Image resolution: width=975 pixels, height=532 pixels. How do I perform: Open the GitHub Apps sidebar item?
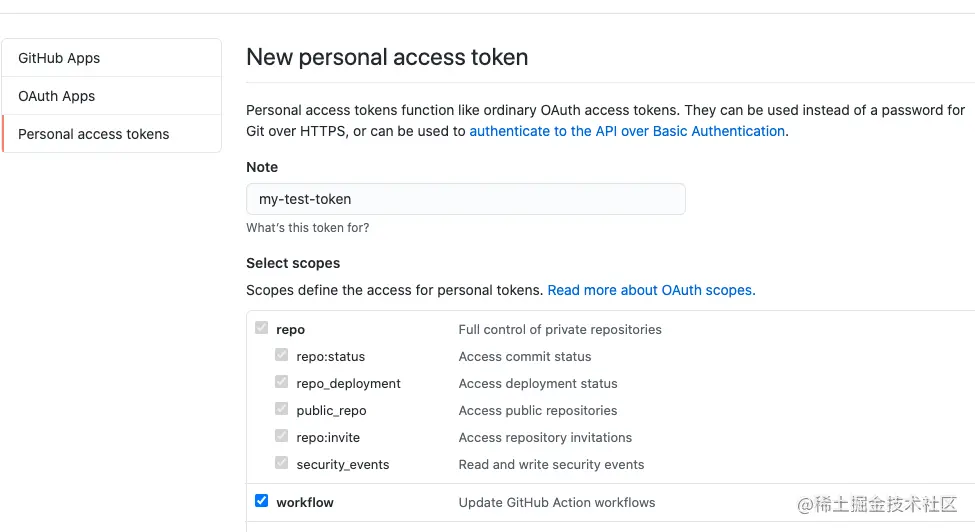(x=59, y=58)
